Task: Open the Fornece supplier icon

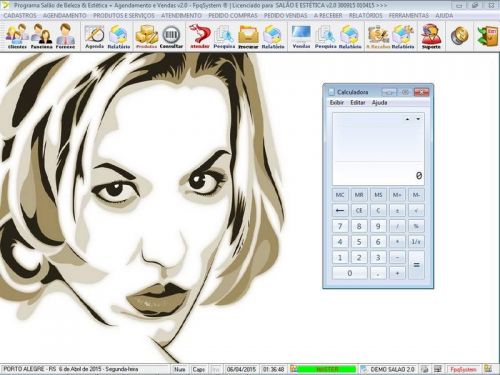Action: coord(66,36)
